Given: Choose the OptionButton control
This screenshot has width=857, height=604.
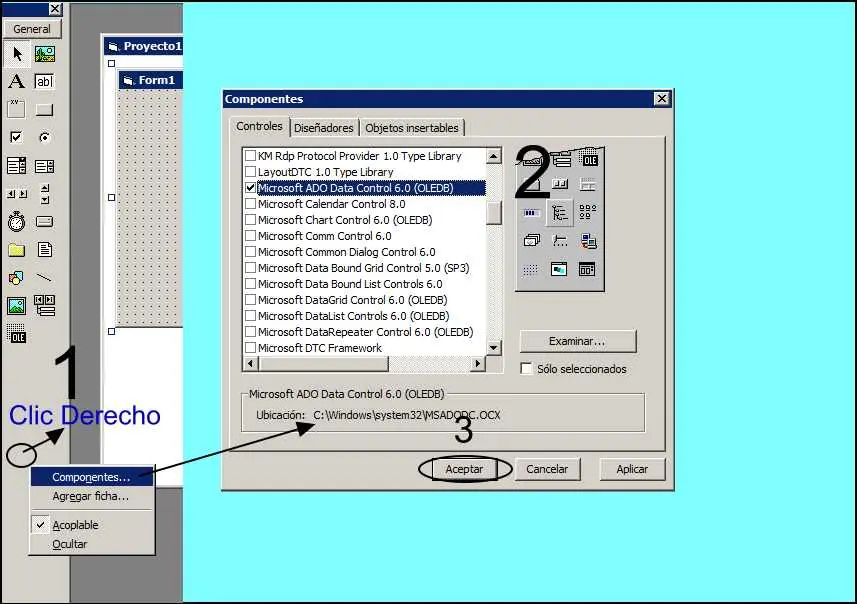Looking at the screenshot, I should (x=44, y=137).
